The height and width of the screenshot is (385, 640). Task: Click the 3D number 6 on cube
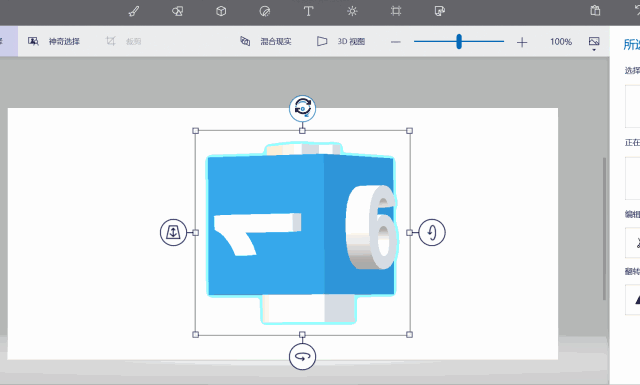pyautogui.click(x=372, y=227)
